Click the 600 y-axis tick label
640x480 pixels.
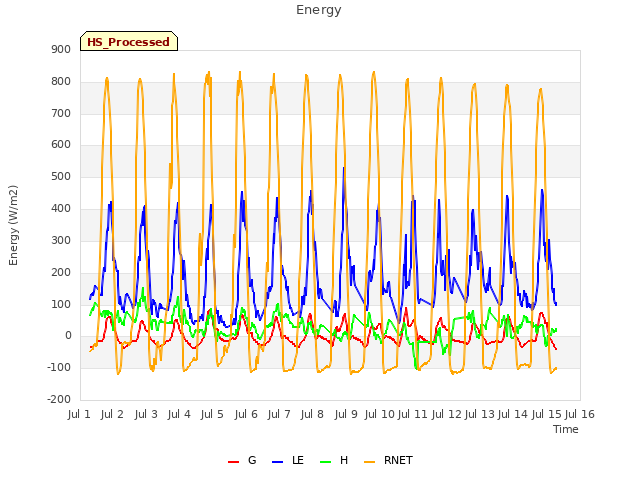(x=61, y=144)
